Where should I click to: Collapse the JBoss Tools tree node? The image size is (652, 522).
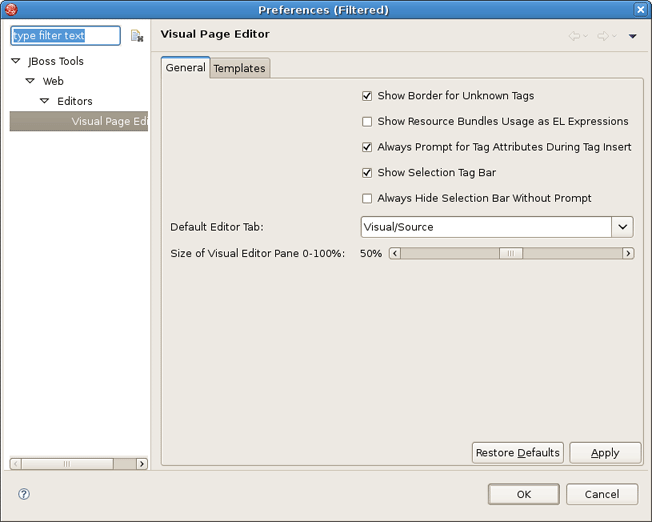pos(15,61)
